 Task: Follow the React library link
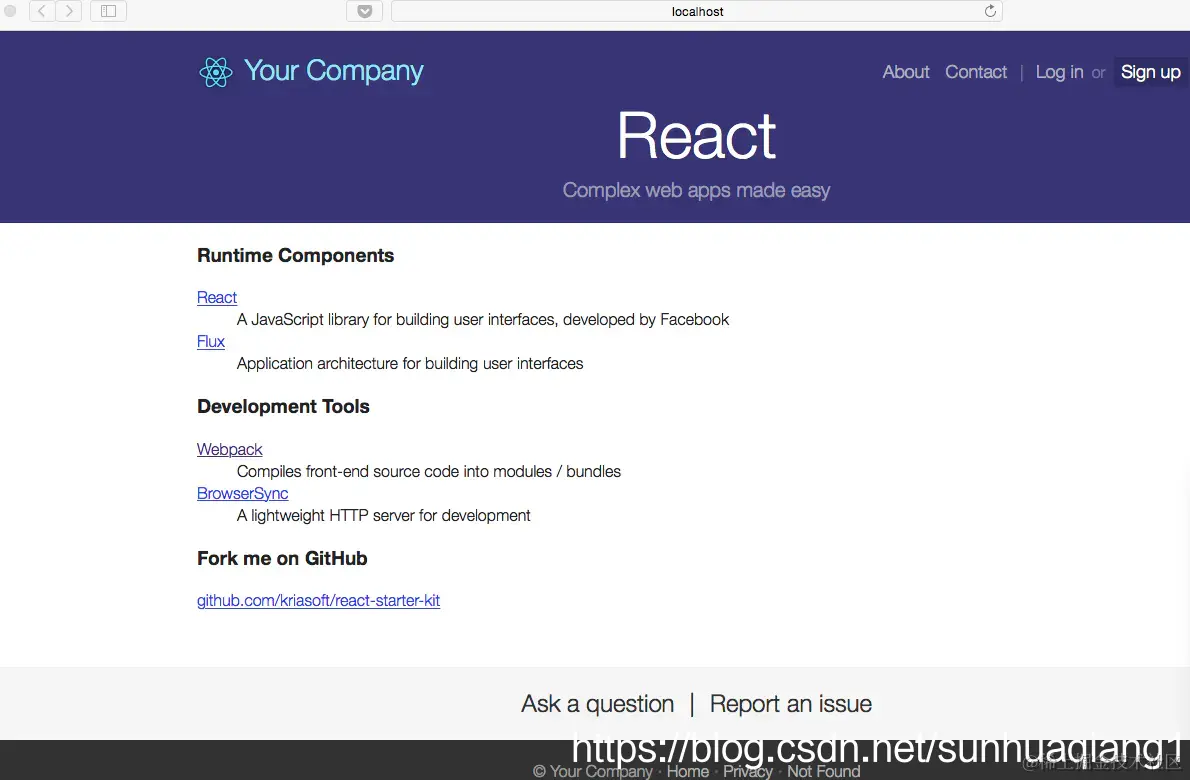[x=217, y=297]
